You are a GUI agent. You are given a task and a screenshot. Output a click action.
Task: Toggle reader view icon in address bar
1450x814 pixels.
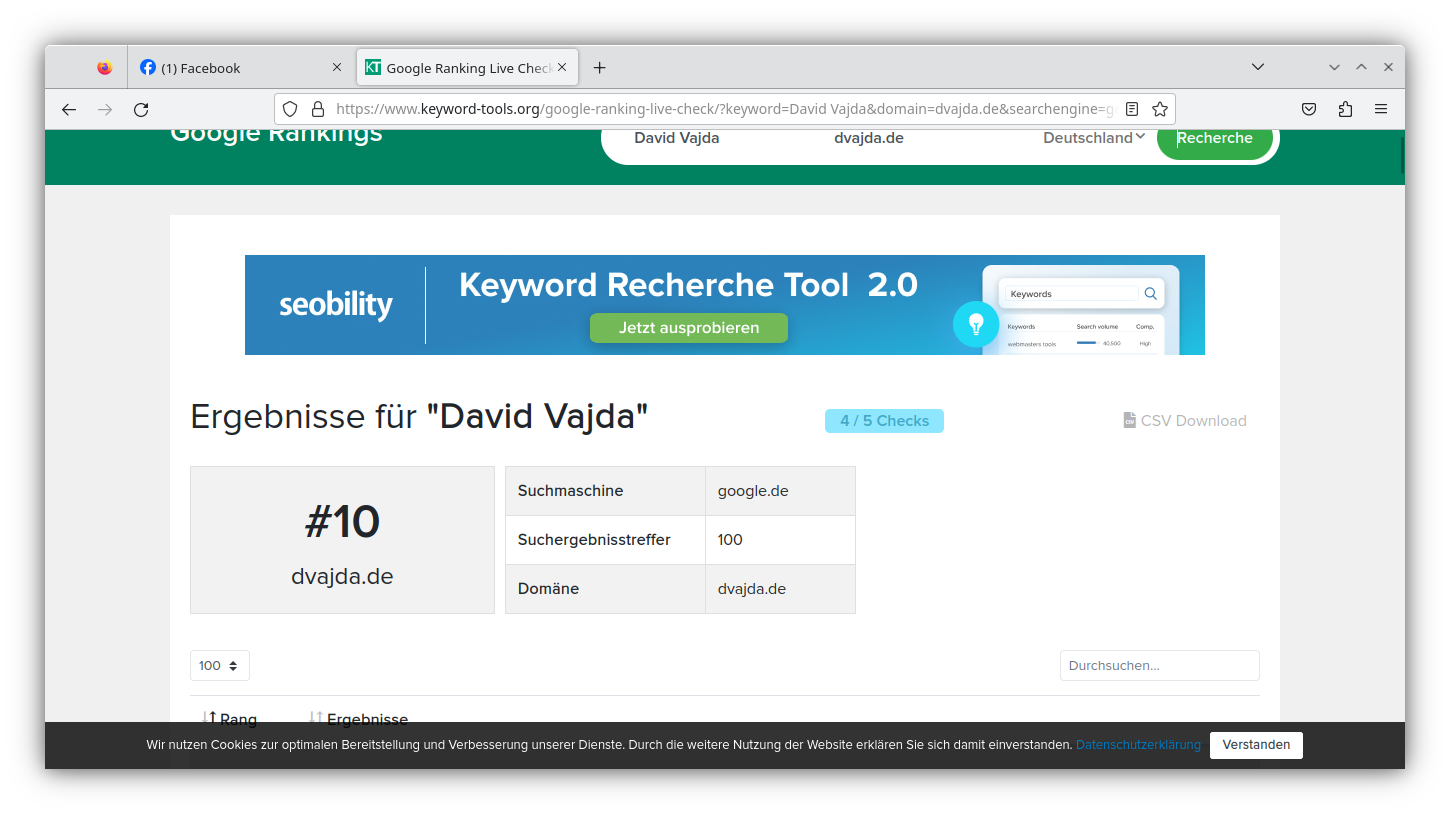(1132, 109)
